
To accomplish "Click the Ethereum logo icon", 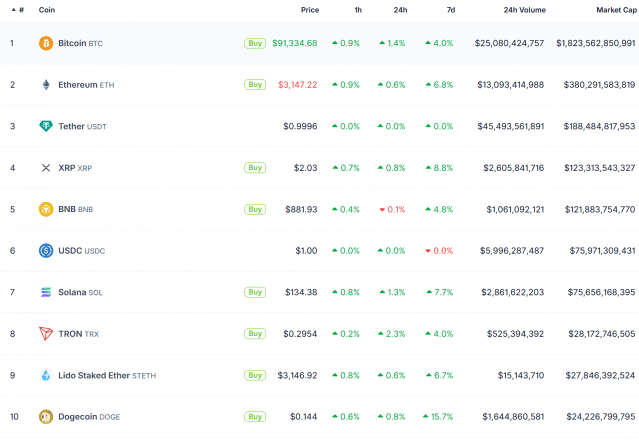I will (45, 85).
